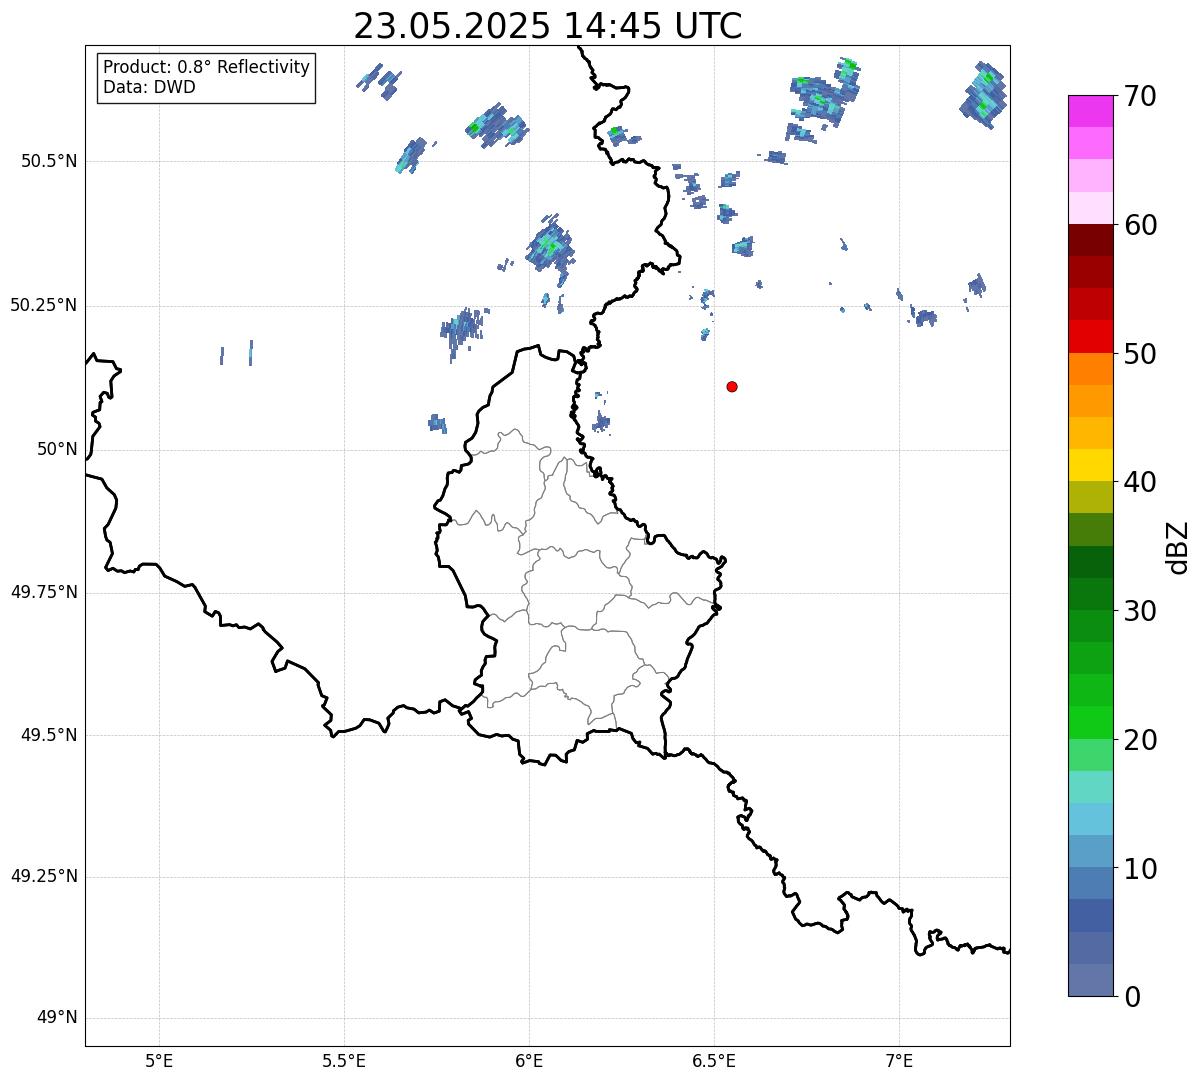
Task: Click the red station marker dot
Action: click(732, 386)
